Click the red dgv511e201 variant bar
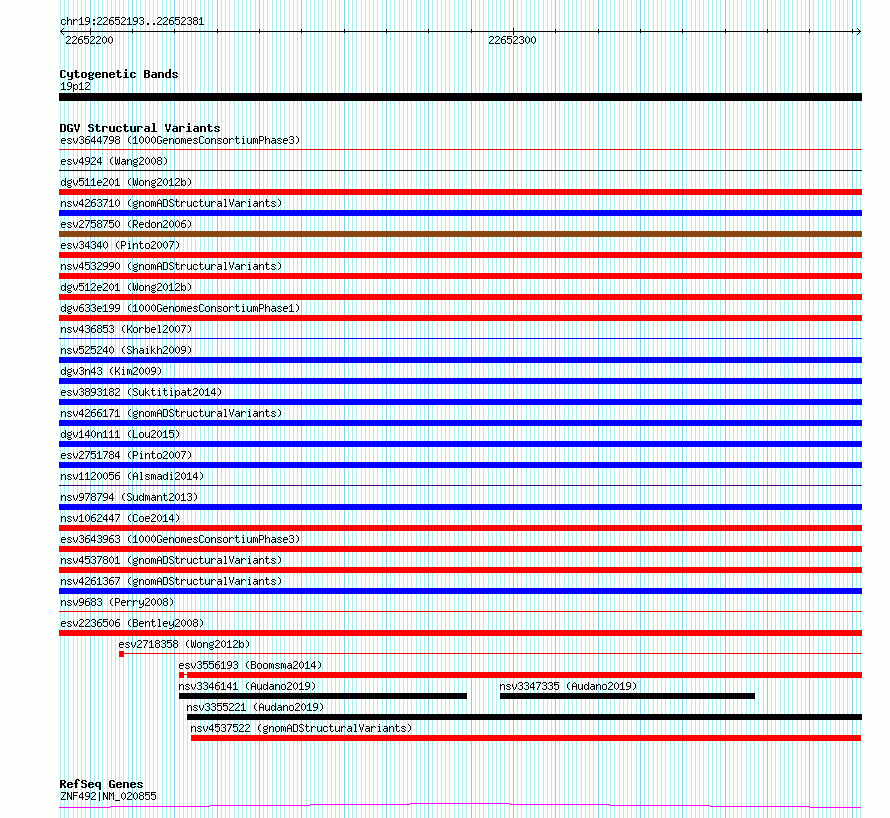The width and height of the screenshot is (890, 818). (x=460, y=192)
